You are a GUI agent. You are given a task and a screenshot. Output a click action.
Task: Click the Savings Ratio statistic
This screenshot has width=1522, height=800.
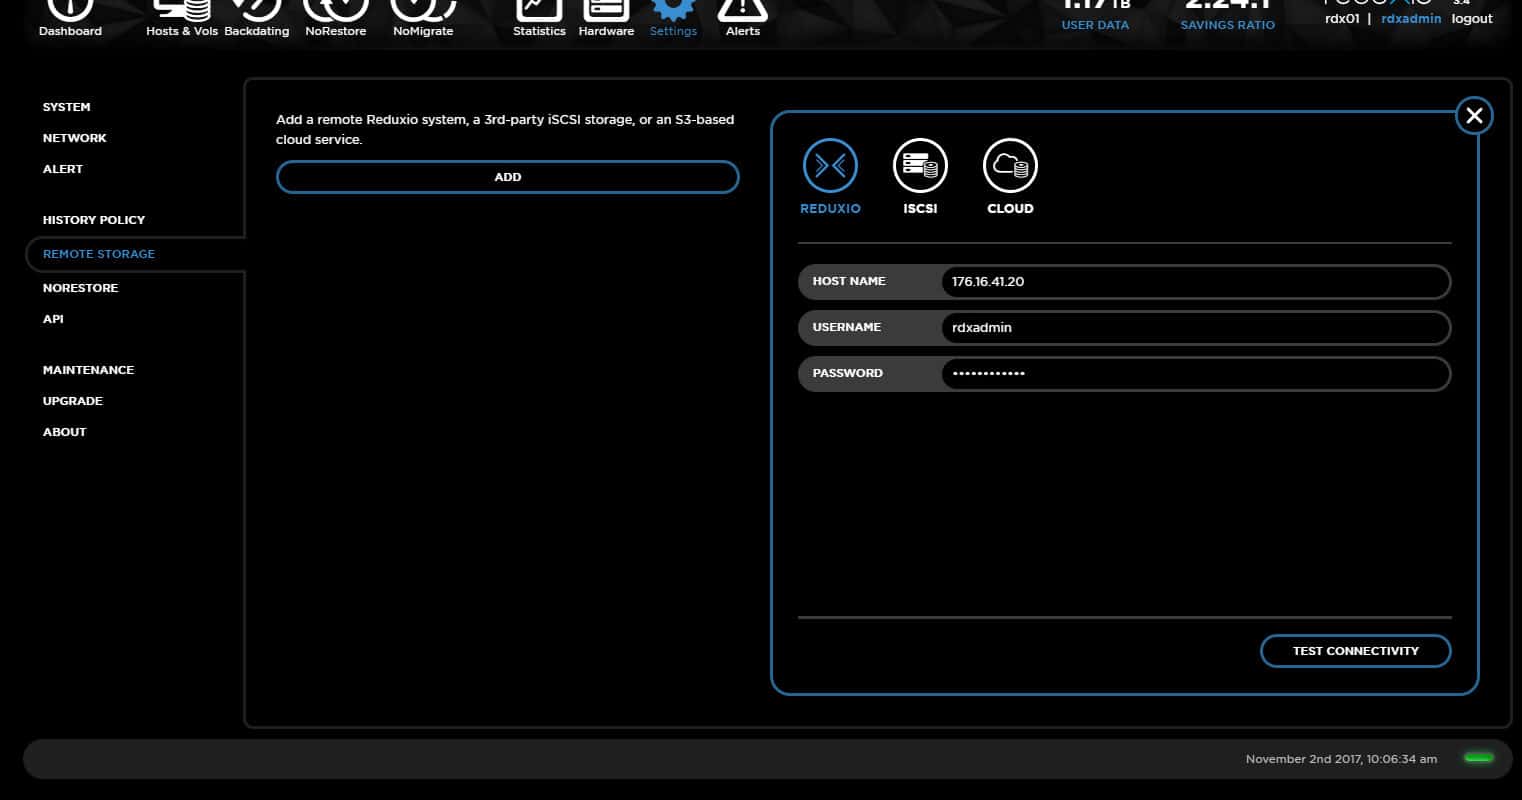click(x=1228, y=14)
